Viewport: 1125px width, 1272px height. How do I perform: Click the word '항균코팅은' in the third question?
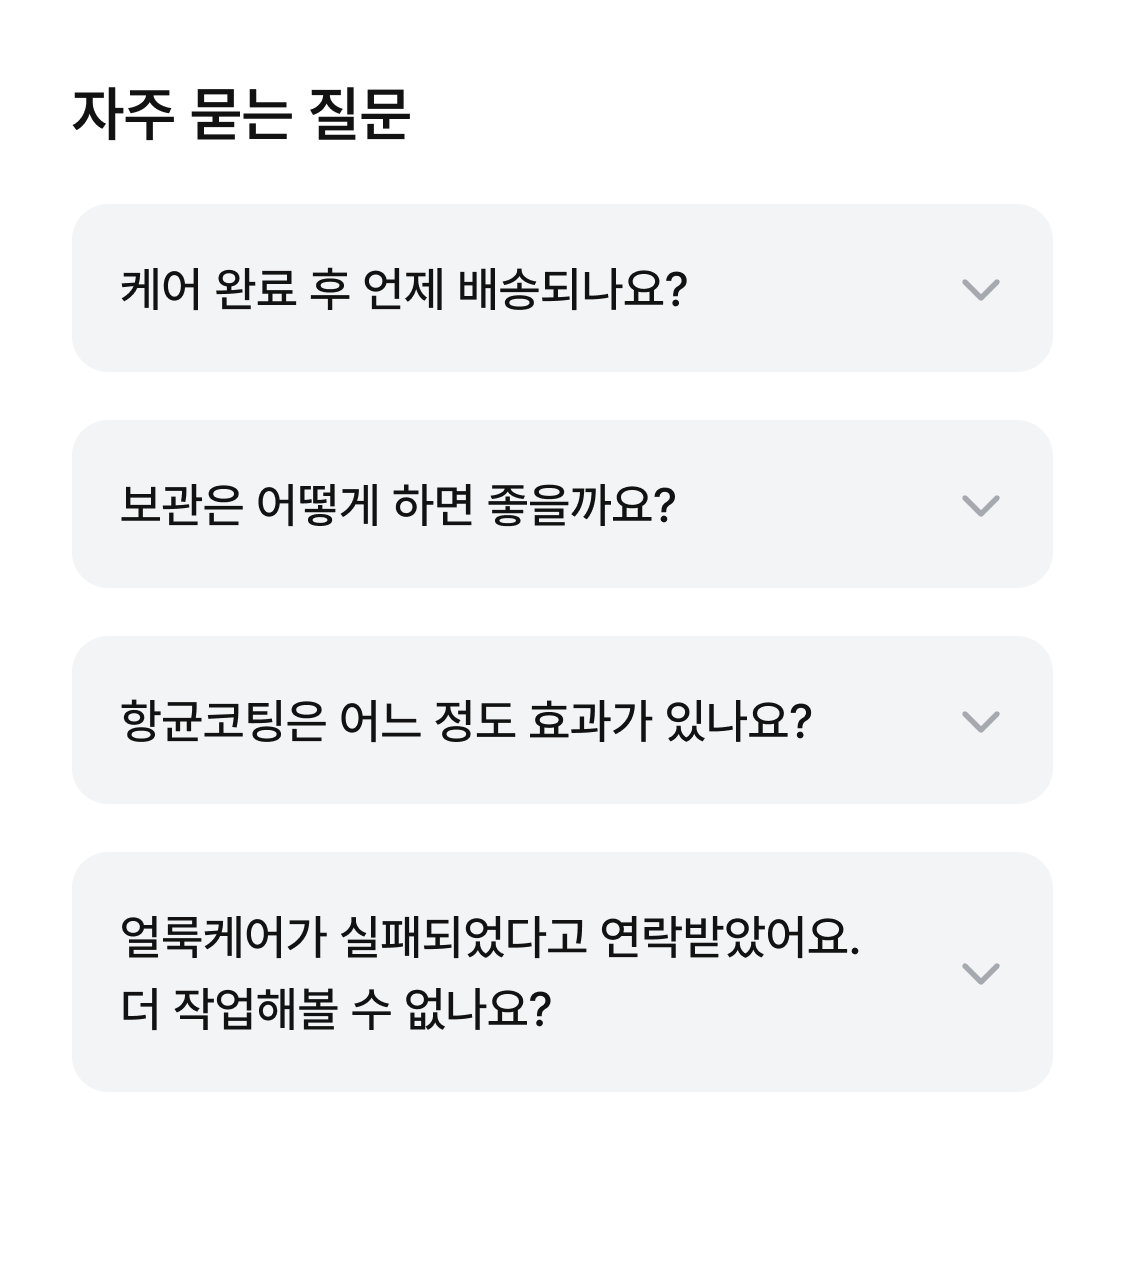click(x=223, y=722)
